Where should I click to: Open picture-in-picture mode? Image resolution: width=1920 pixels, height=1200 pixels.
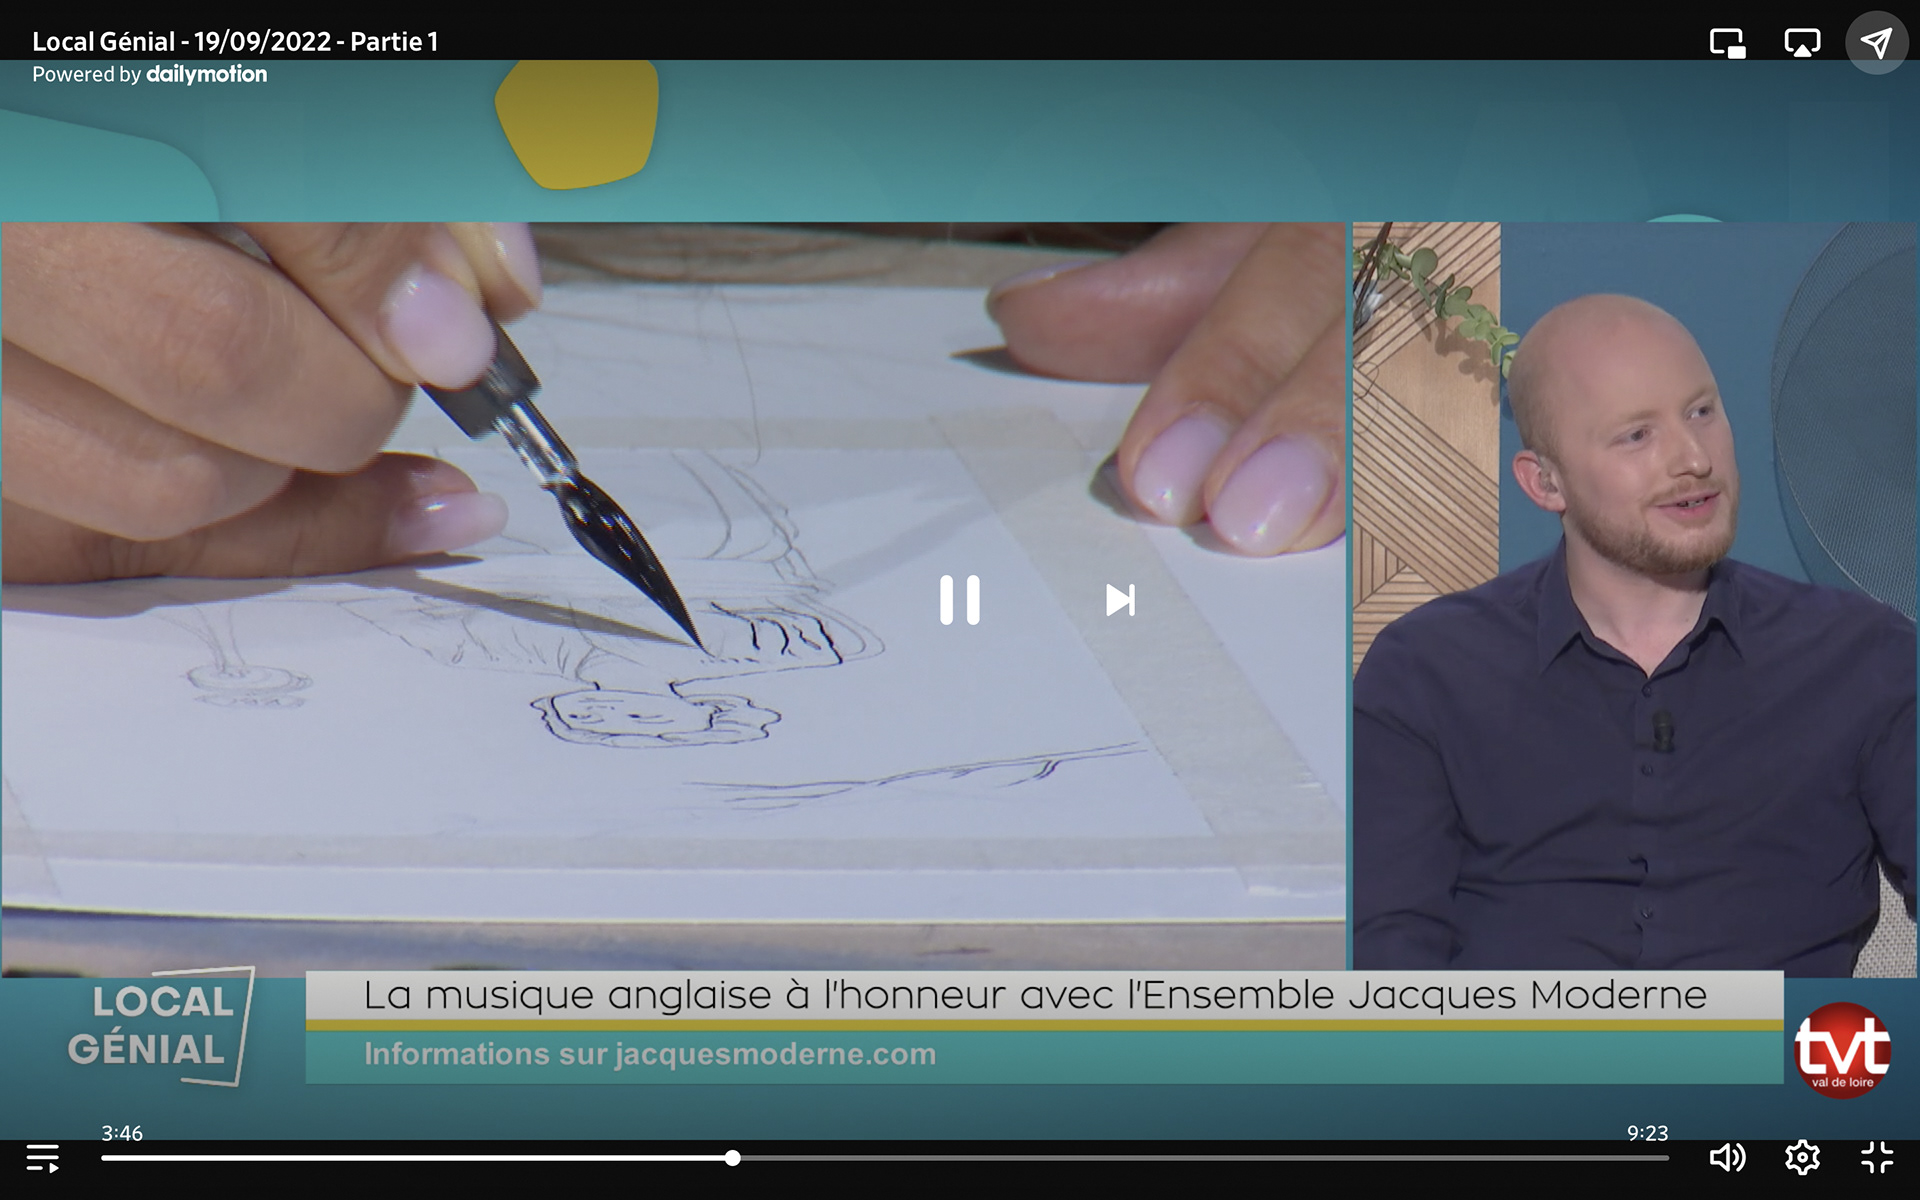1727,43
